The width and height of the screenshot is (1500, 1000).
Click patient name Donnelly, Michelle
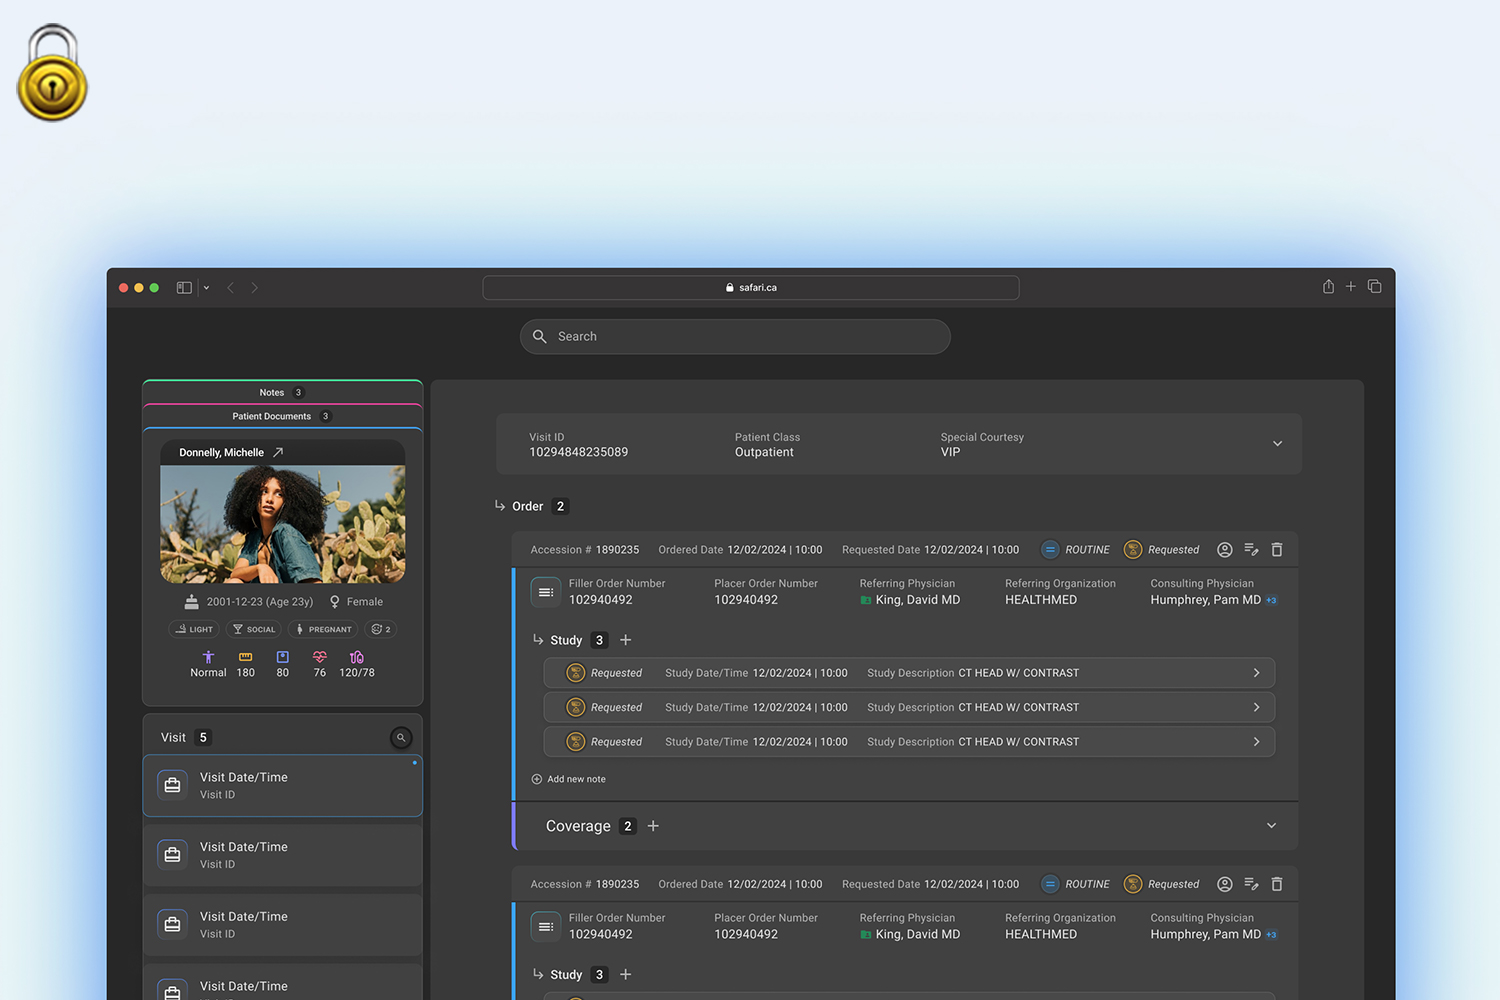[221, 453]
